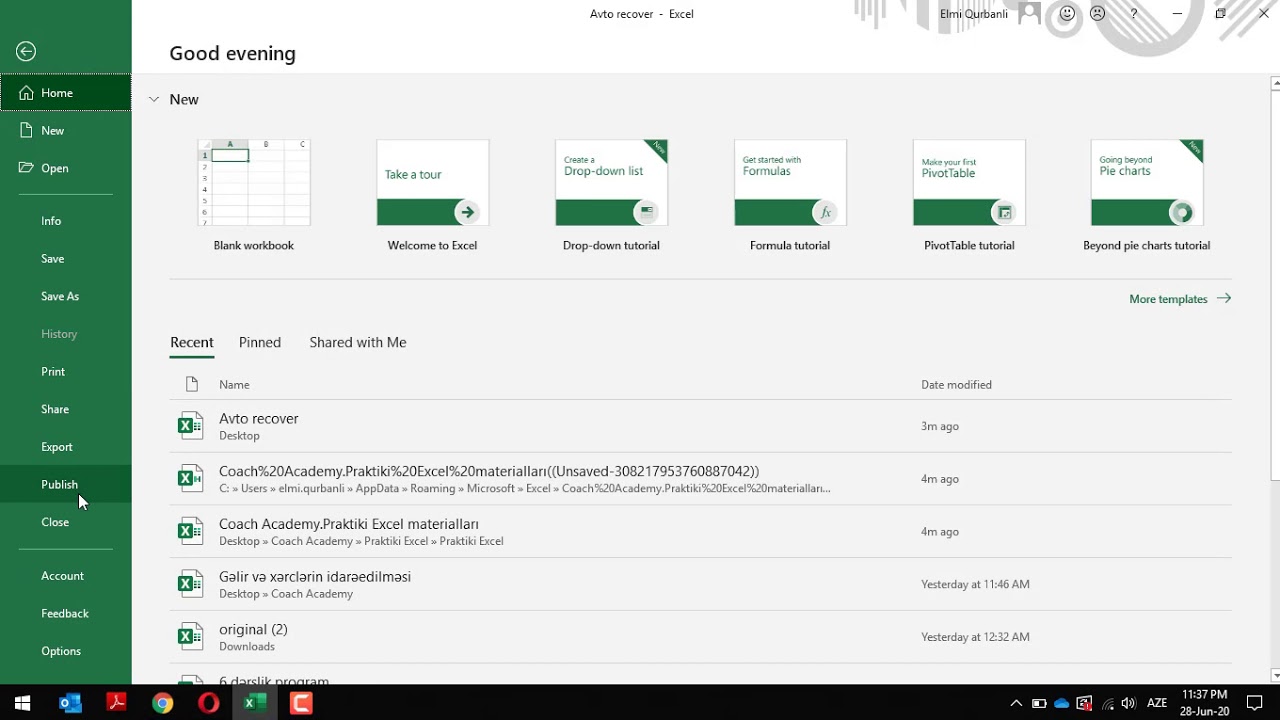The image size is (1280, 720).
Task: Switch to the Recent tab
Action: 192,343
